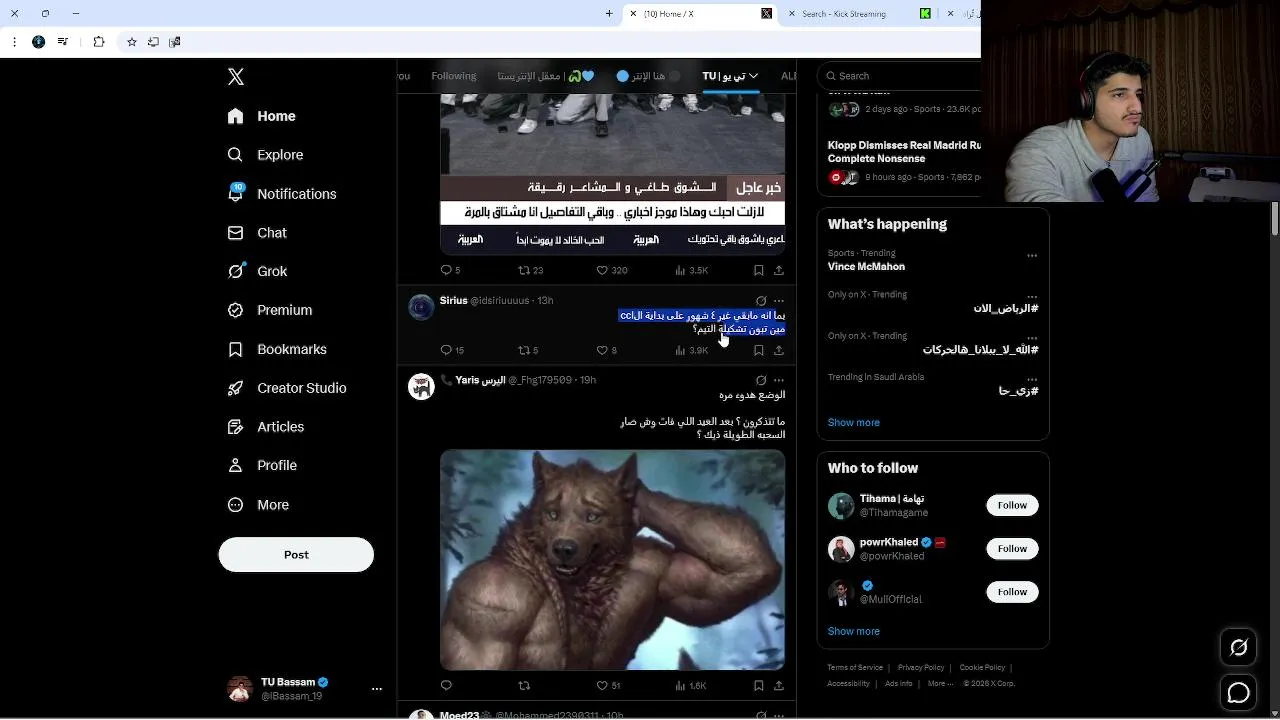Screen dimensions: 1280x720
Task: Open the More menu in the sidebar
Action: 259,505
